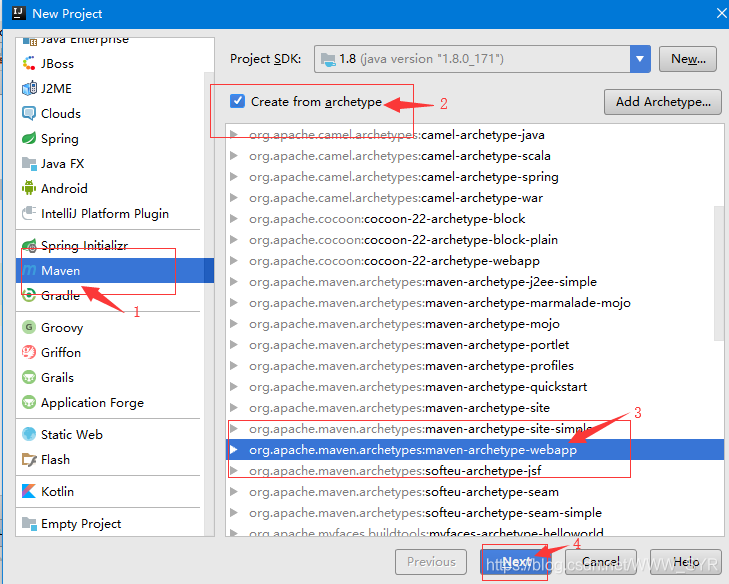The width and height of the screenshot is (729, 584).
Task: Expand maven-archetype-j2ee-simple node
Action: [234, 282]
